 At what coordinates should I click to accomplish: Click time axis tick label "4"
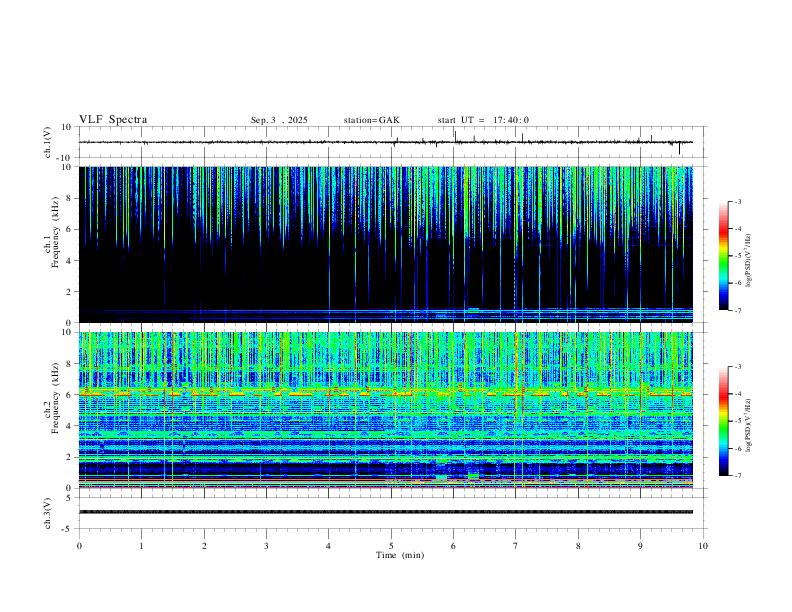(x=329, y=546)
